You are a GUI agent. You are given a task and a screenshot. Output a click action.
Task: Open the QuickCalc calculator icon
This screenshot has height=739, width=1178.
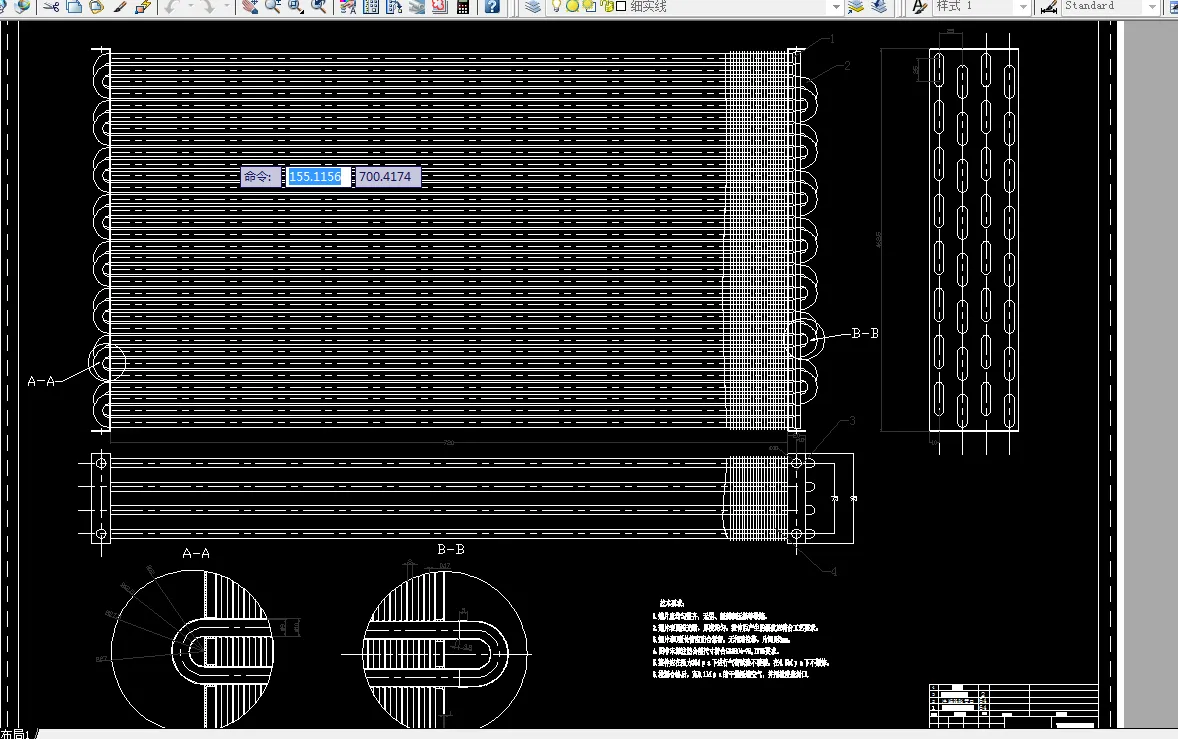point(463,6)
